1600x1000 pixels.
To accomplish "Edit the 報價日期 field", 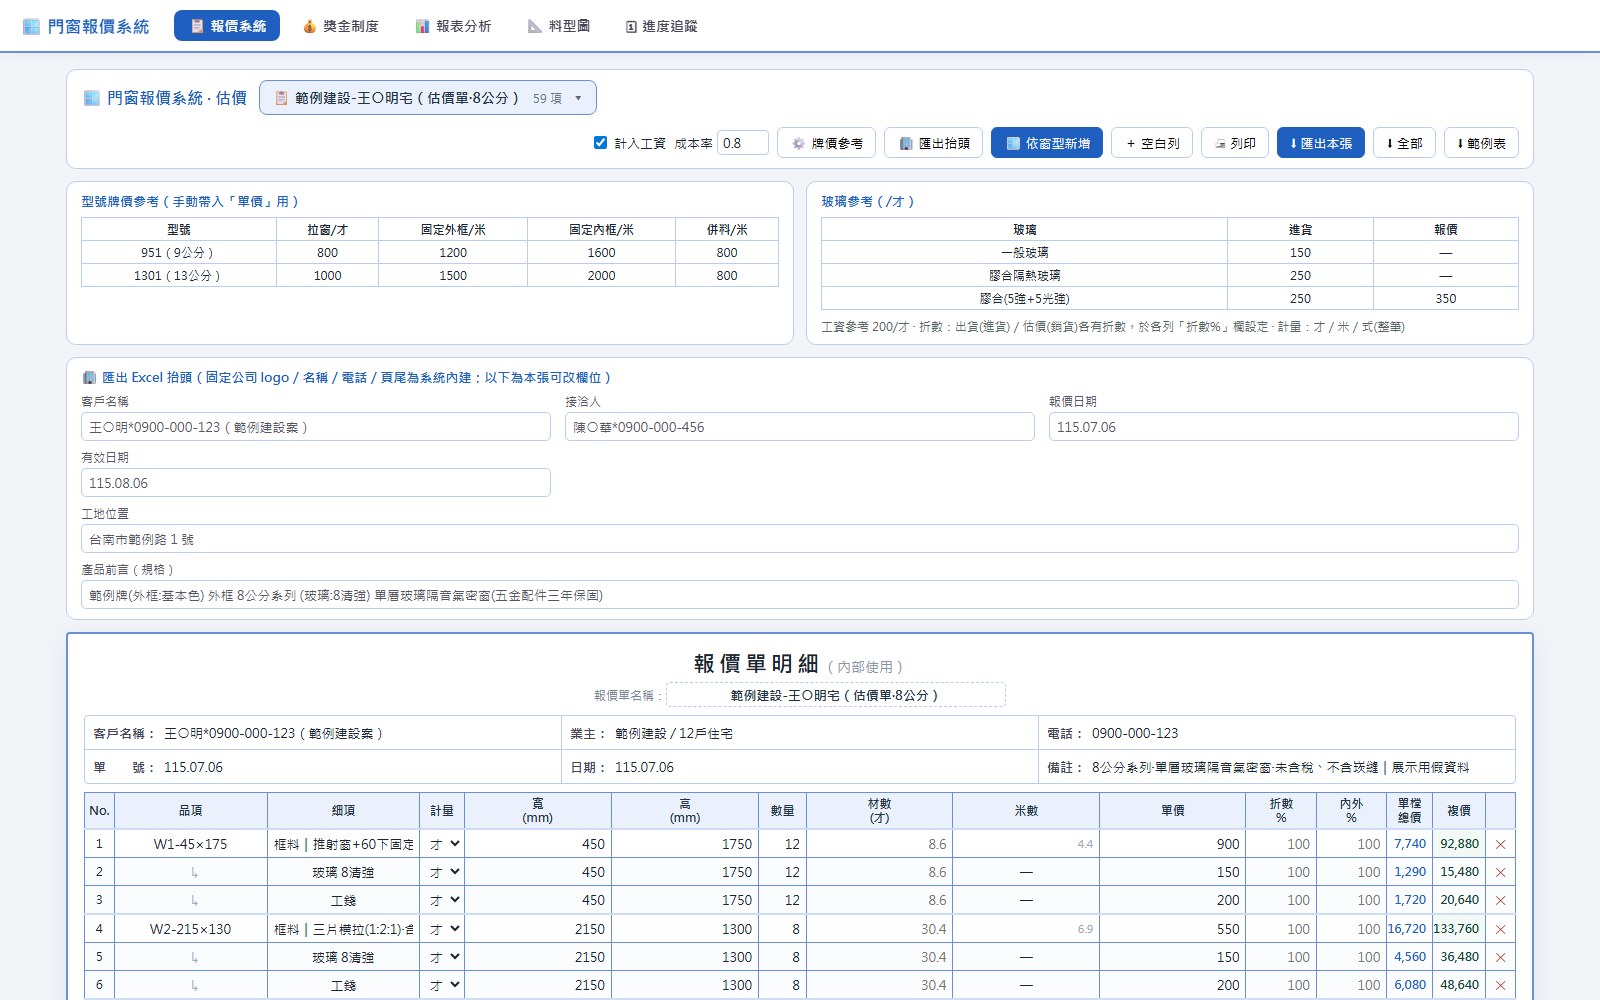I will (x=1284, y=427).
